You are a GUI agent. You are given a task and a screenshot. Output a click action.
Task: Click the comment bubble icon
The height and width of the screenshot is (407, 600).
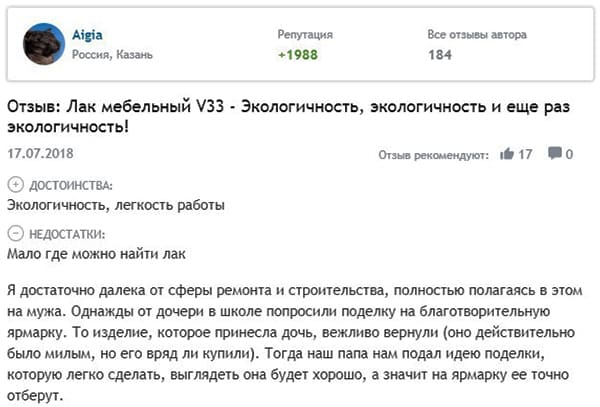[553, 155]
